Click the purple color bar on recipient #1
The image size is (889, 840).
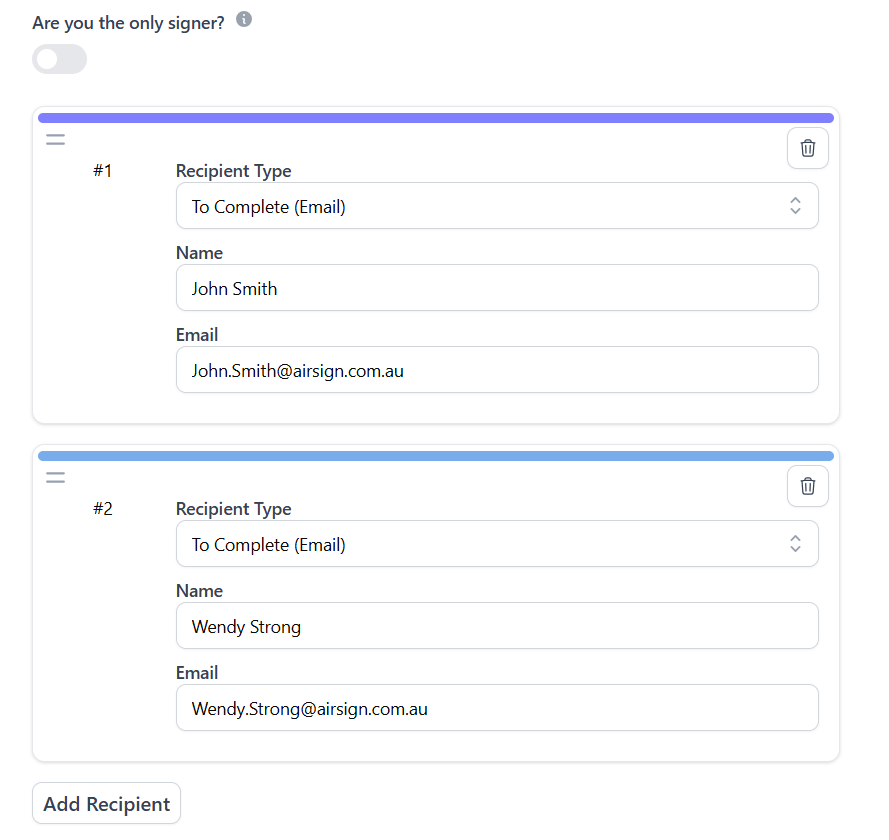(436, 118)
